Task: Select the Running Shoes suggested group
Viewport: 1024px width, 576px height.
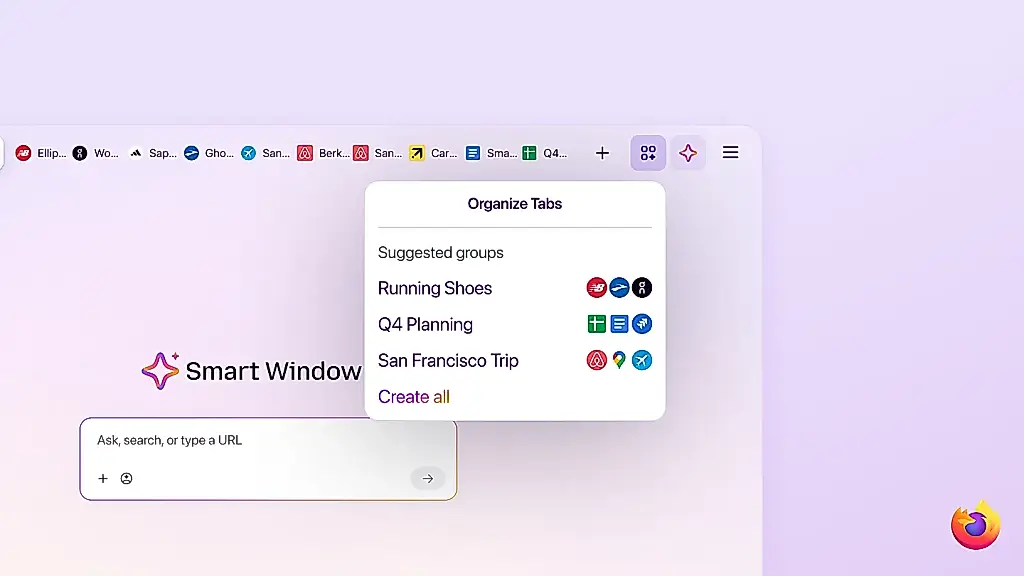Action: click(515, 288)
